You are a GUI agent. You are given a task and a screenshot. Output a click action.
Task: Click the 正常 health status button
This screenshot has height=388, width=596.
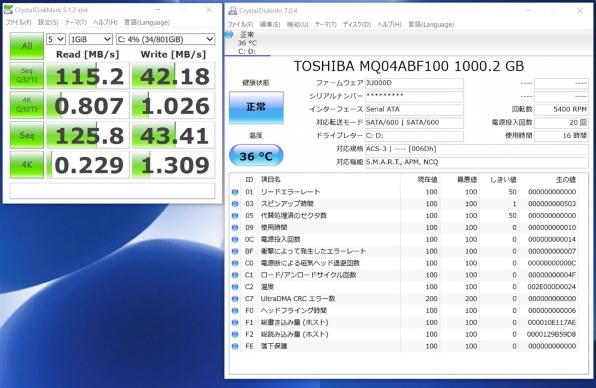256,108
